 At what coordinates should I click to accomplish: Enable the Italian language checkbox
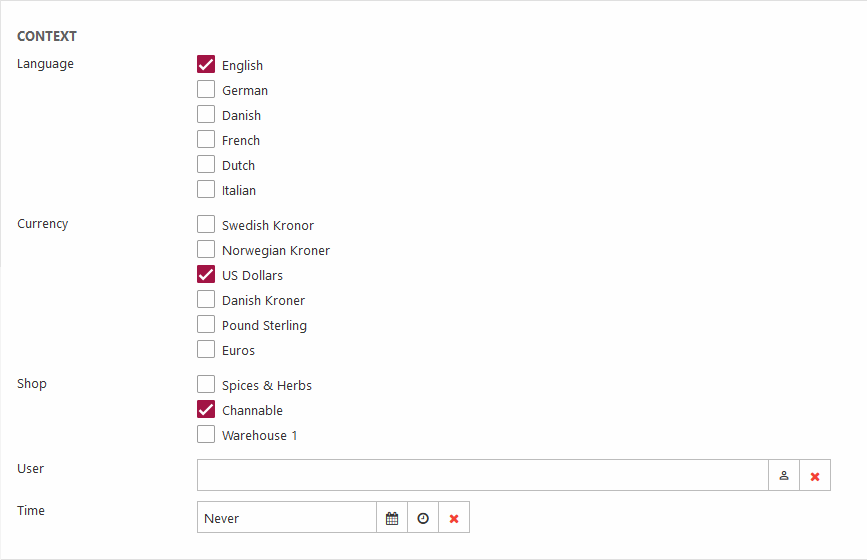(x=206, y=190)
